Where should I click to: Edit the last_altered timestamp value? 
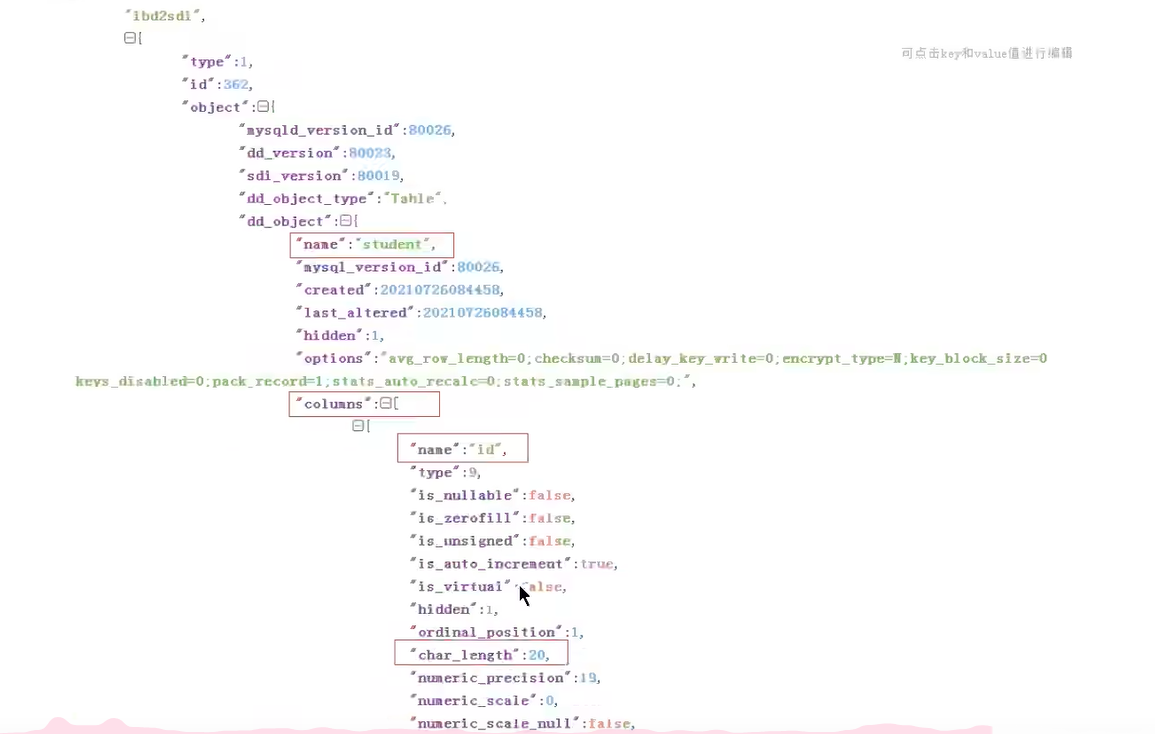pos(482,313)
